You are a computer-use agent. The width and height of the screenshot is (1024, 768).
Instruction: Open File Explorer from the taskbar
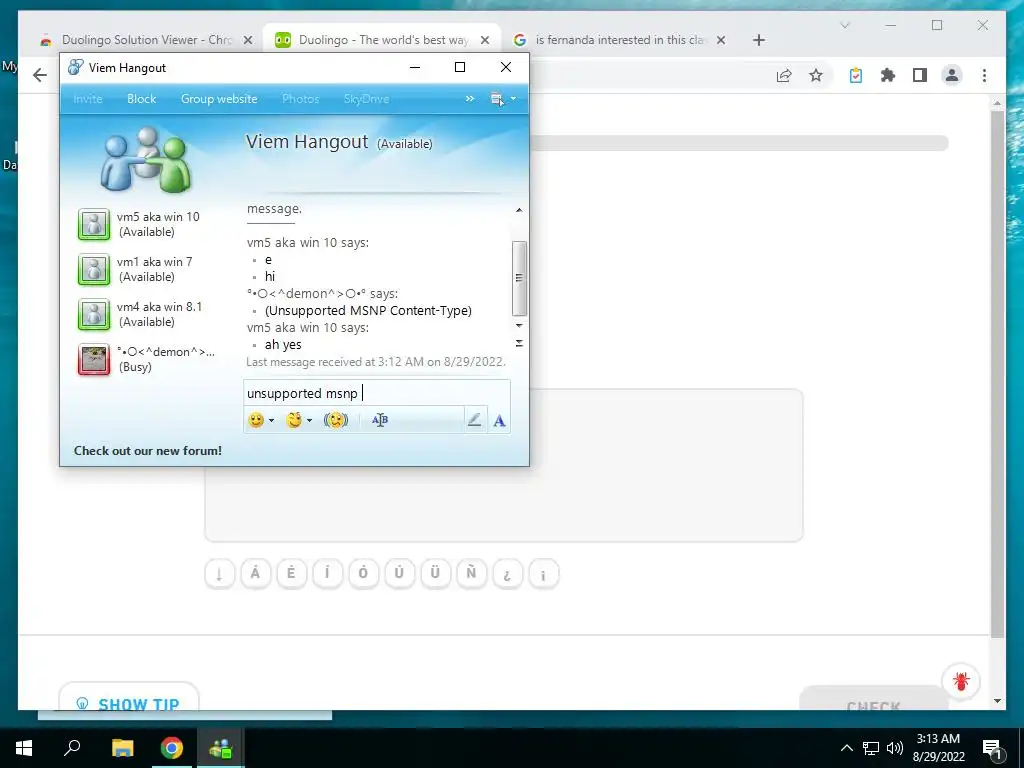tap(122, 748)
